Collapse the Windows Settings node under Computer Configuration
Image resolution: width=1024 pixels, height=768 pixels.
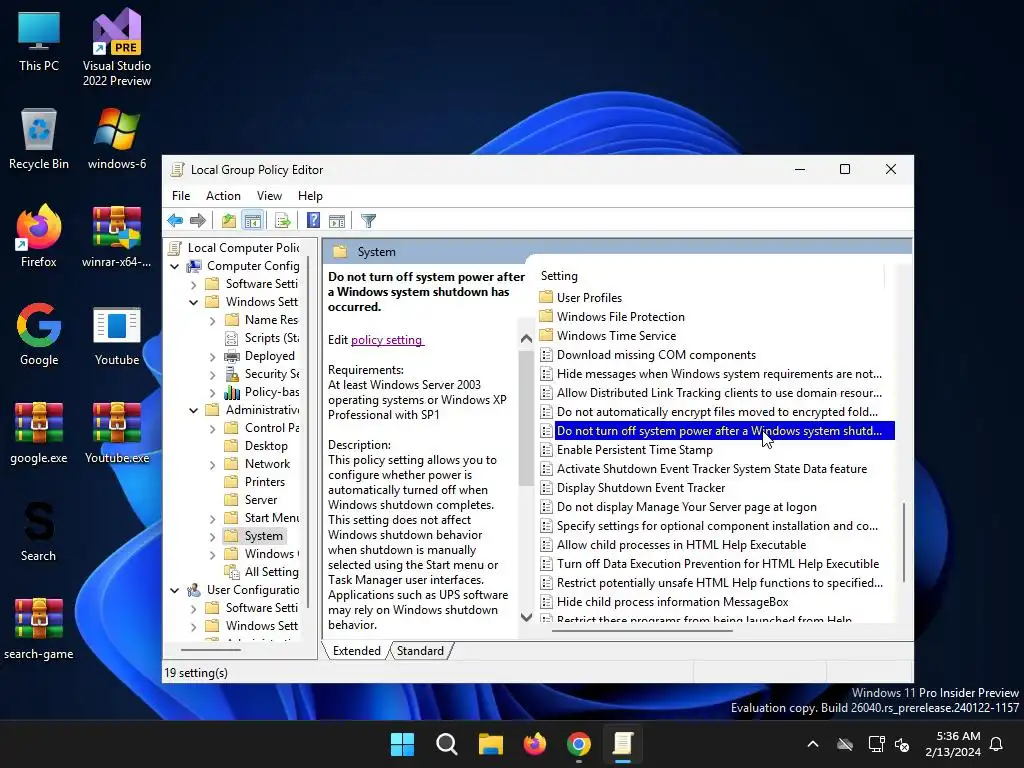click(x=193, y=302)
